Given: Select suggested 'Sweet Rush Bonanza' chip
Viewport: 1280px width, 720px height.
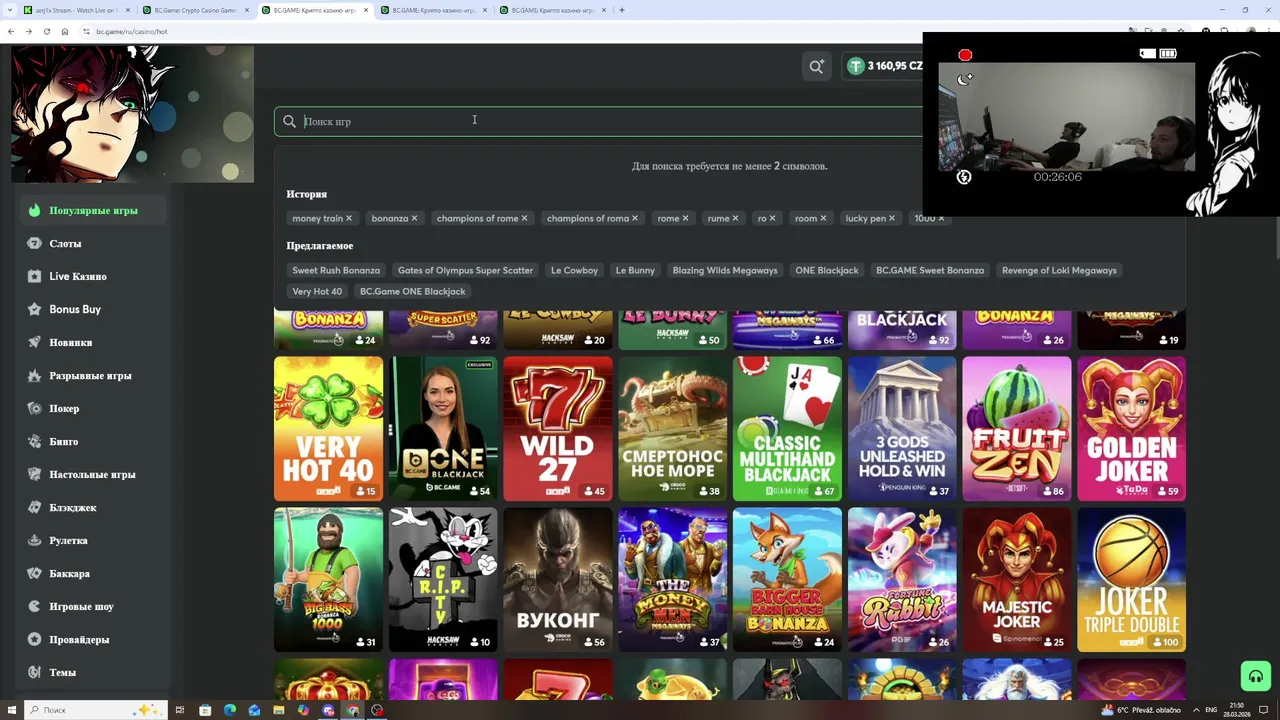Looking at the screenshot, I should point(336,270).
